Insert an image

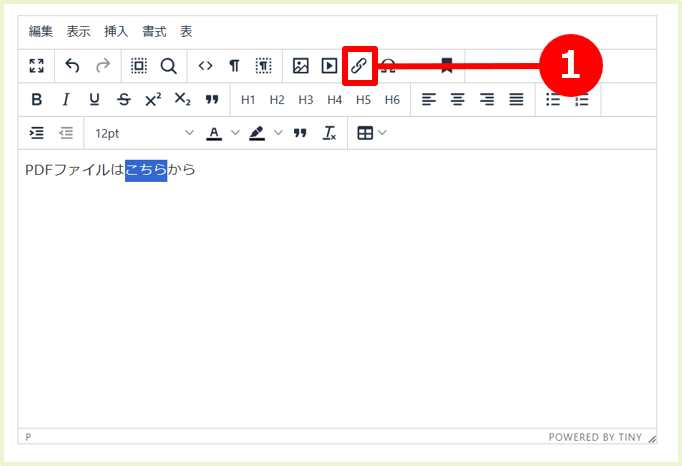(301, 66)
